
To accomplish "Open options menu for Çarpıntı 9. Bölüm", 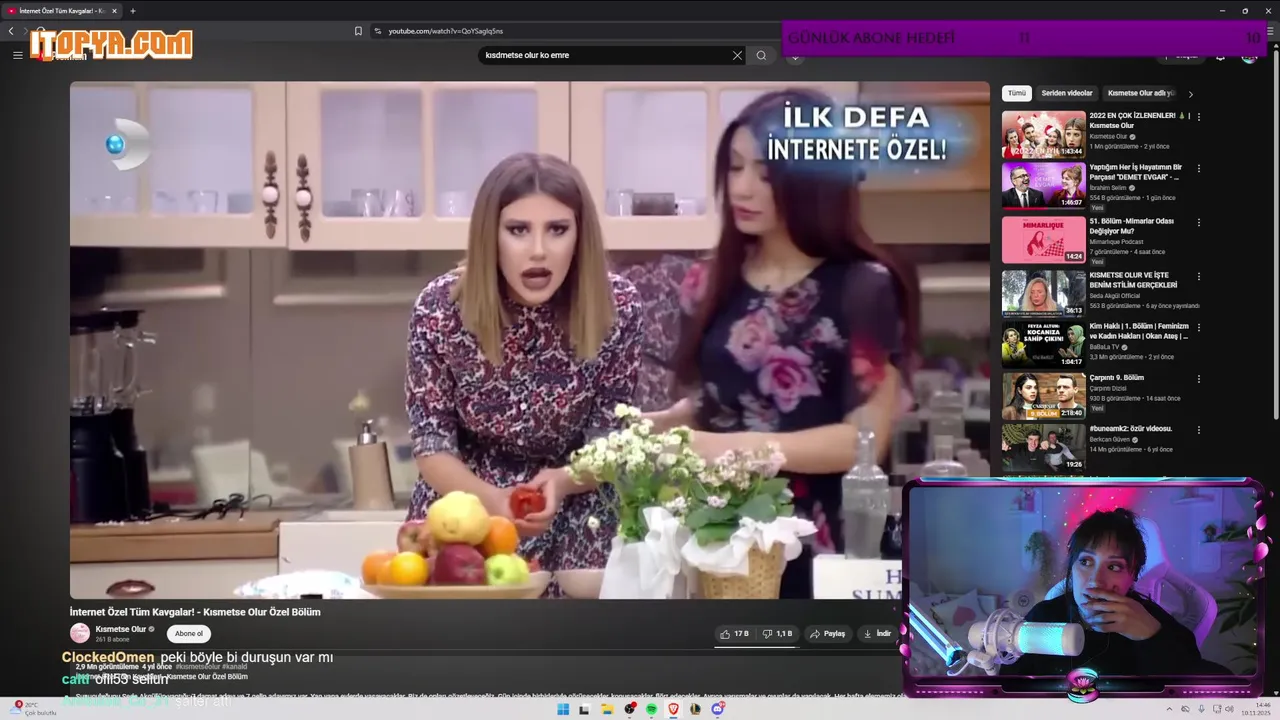I will pos(1199,379).
